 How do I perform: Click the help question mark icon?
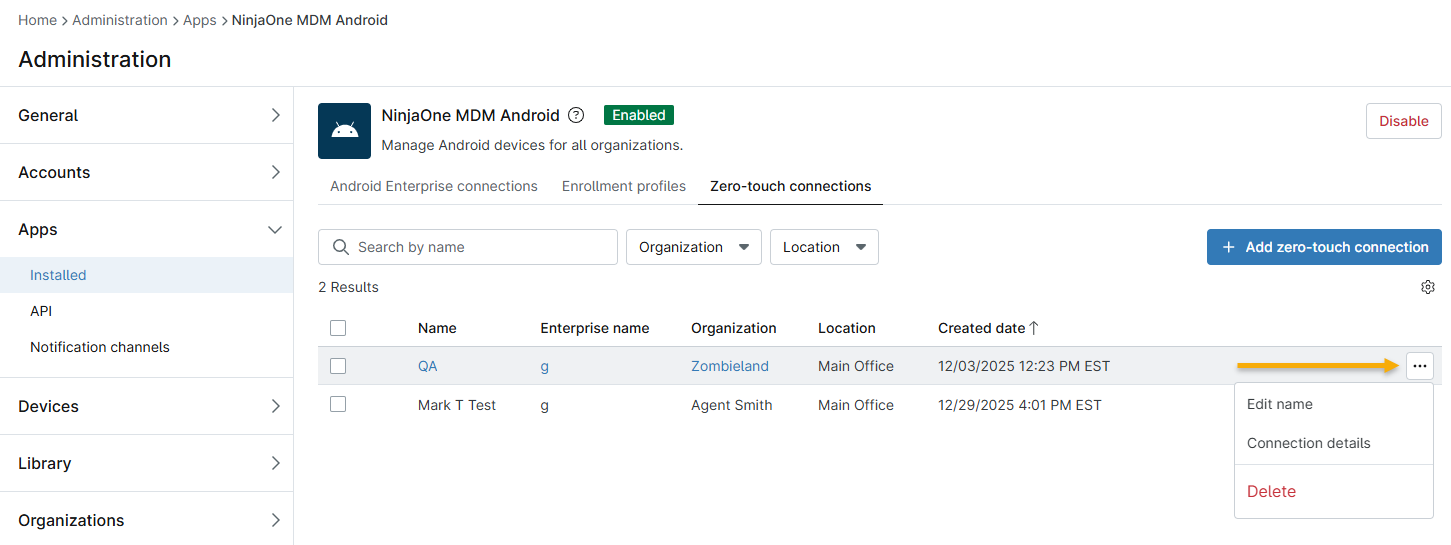click(576, 115)
